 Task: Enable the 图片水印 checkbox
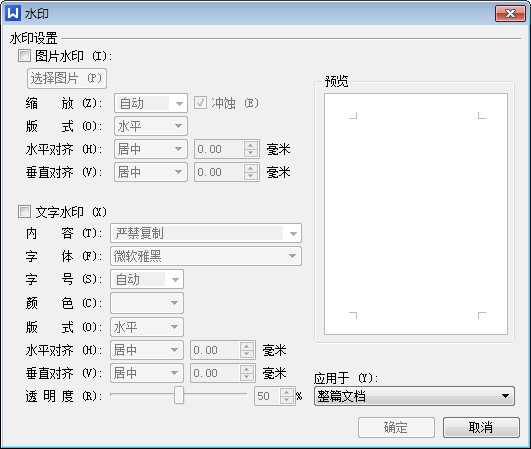click(x=24, y=56)
